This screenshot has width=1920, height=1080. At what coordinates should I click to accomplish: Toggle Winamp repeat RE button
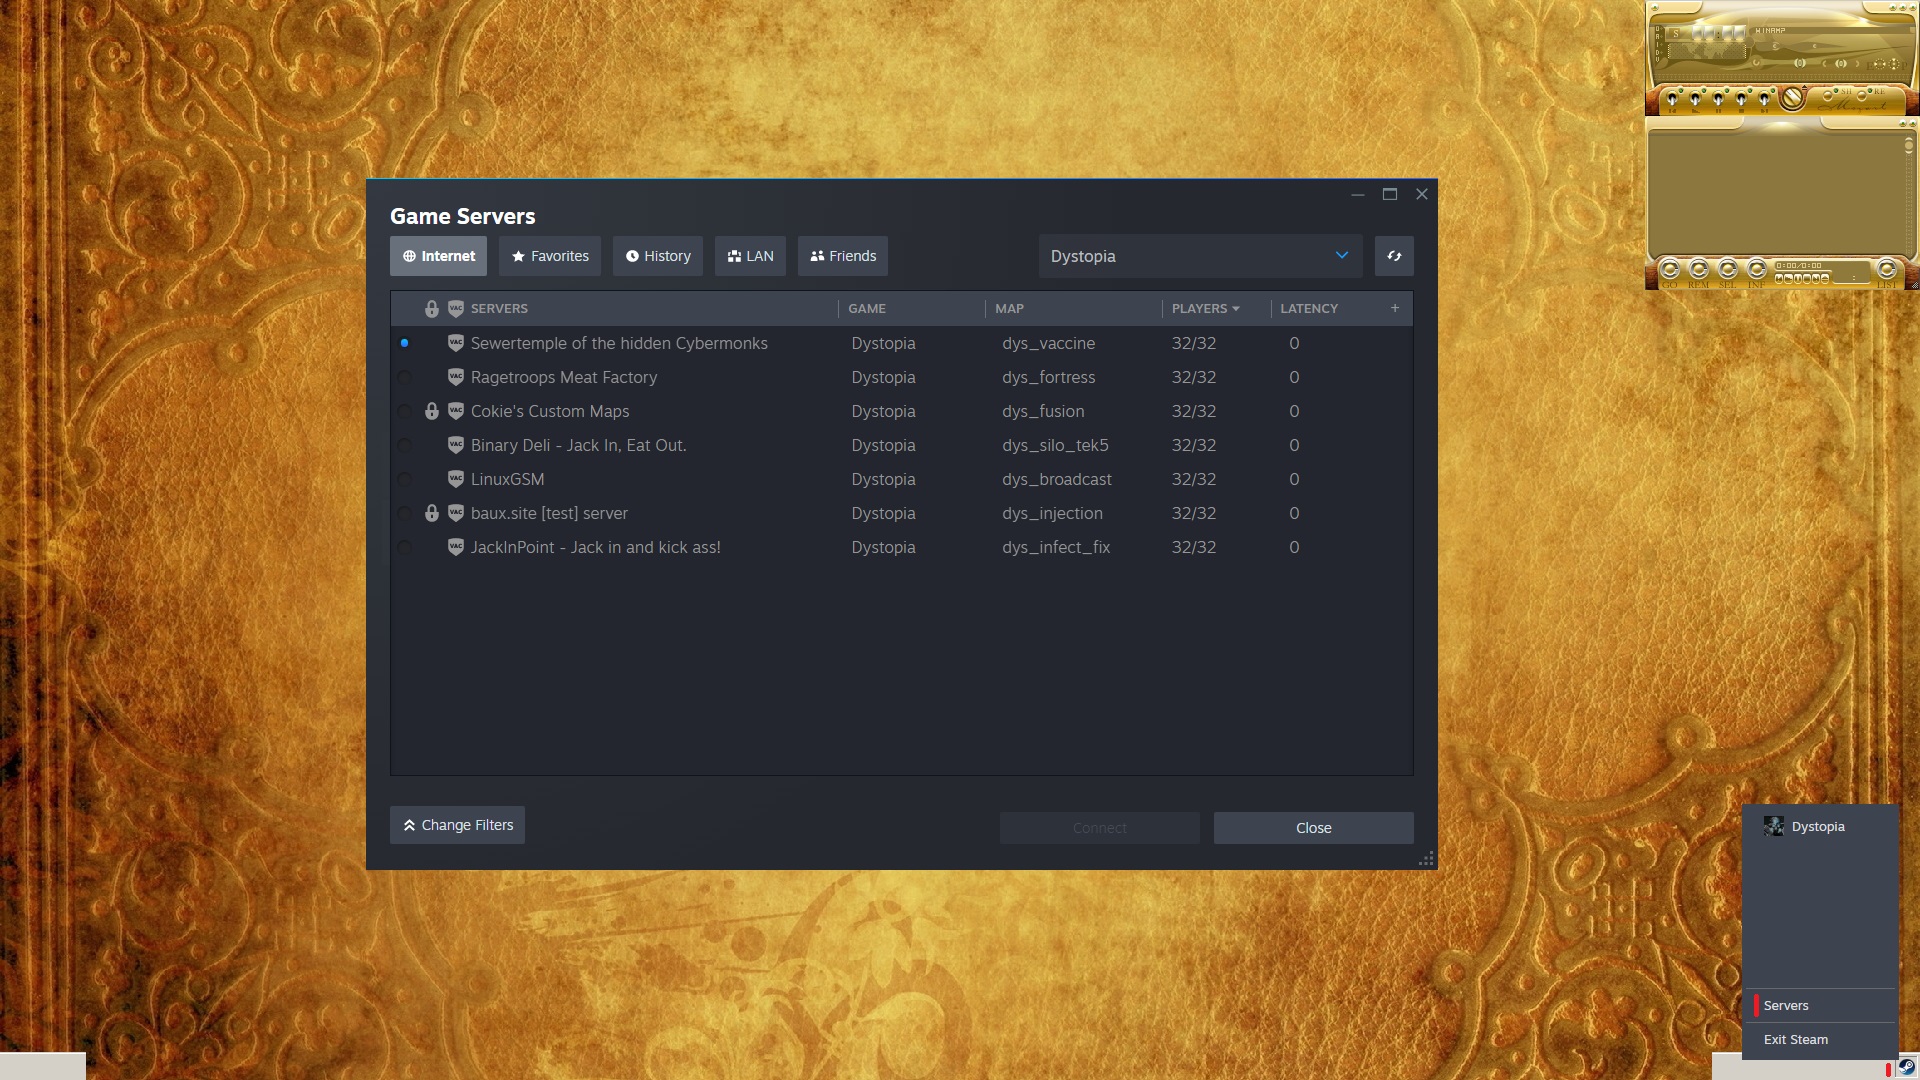coord(1861,96)
